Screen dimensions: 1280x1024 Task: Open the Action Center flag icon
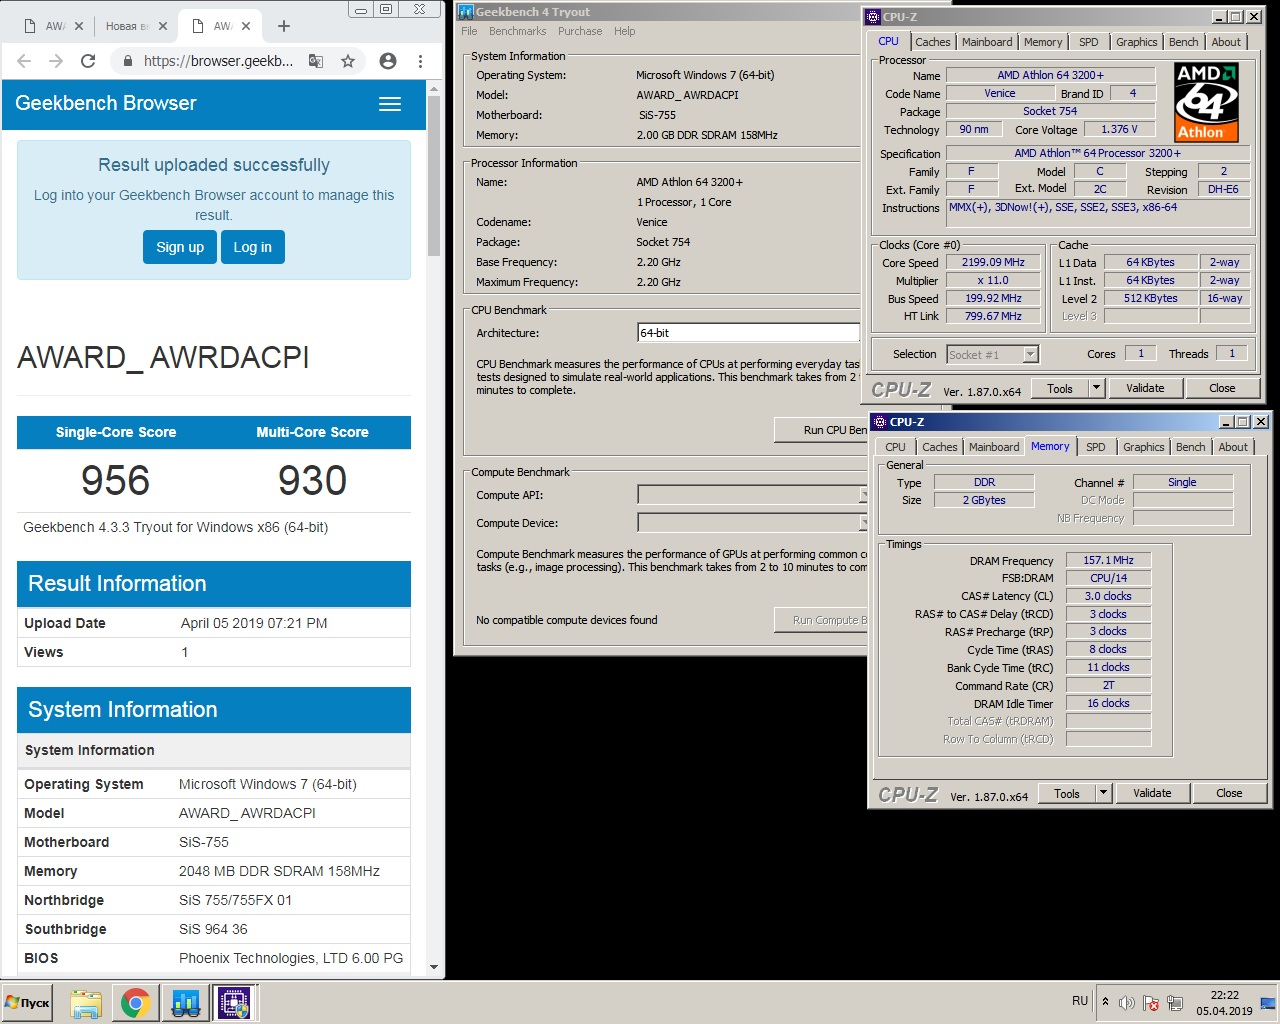1151,1002
